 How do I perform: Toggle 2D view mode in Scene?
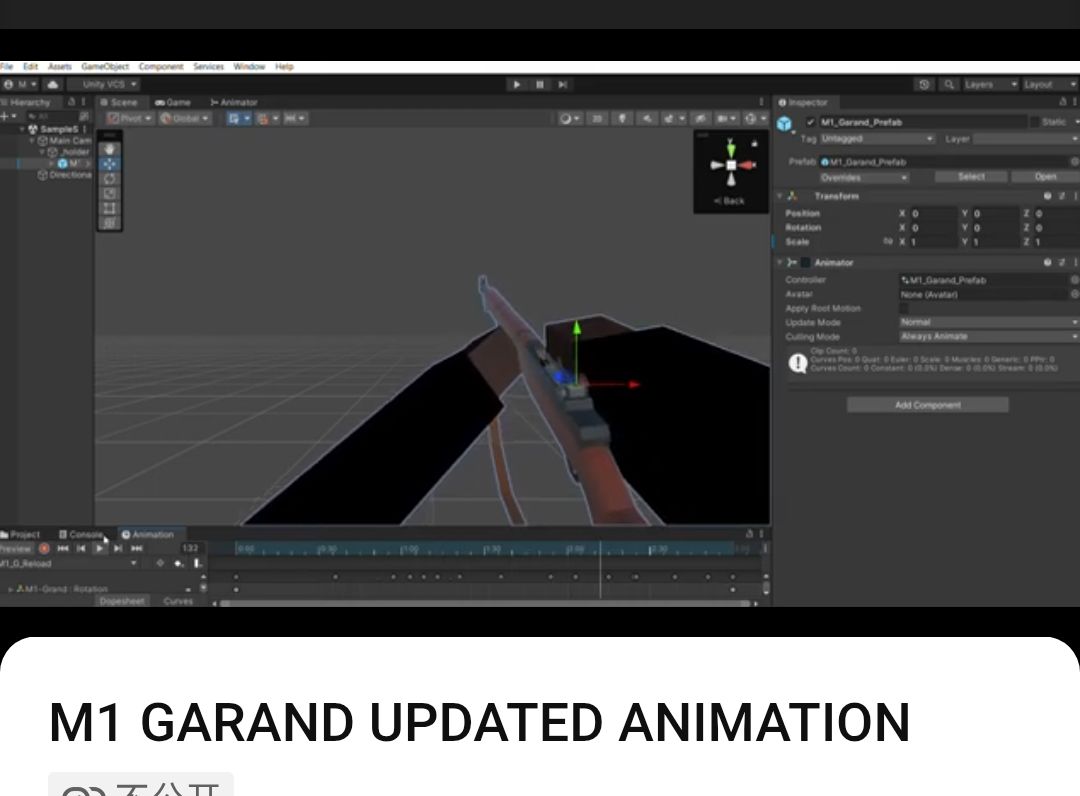597,118
